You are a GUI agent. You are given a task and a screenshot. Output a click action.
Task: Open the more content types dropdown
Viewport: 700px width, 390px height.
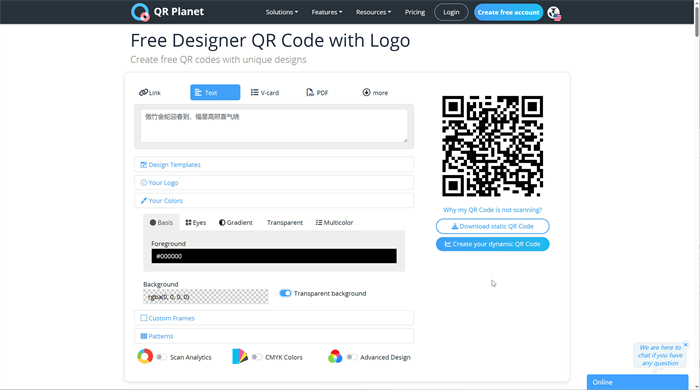coord(375,92)
